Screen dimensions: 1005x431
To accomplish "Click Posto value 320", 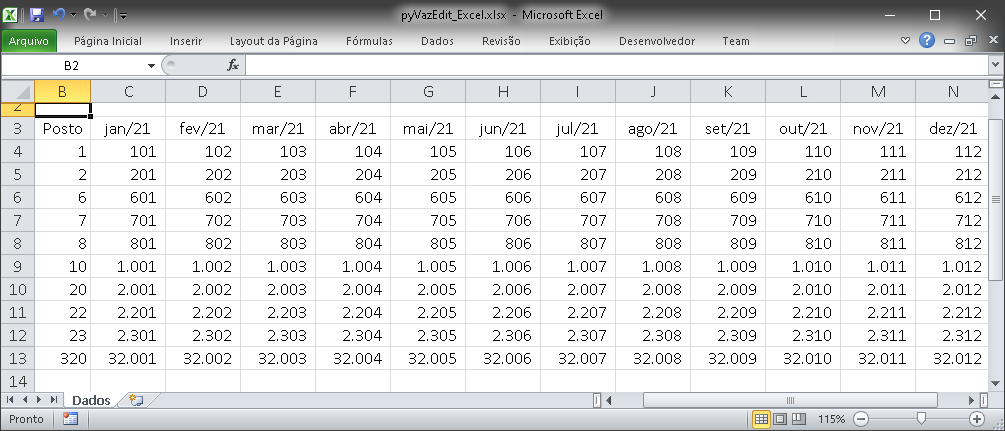I will 62,359.
